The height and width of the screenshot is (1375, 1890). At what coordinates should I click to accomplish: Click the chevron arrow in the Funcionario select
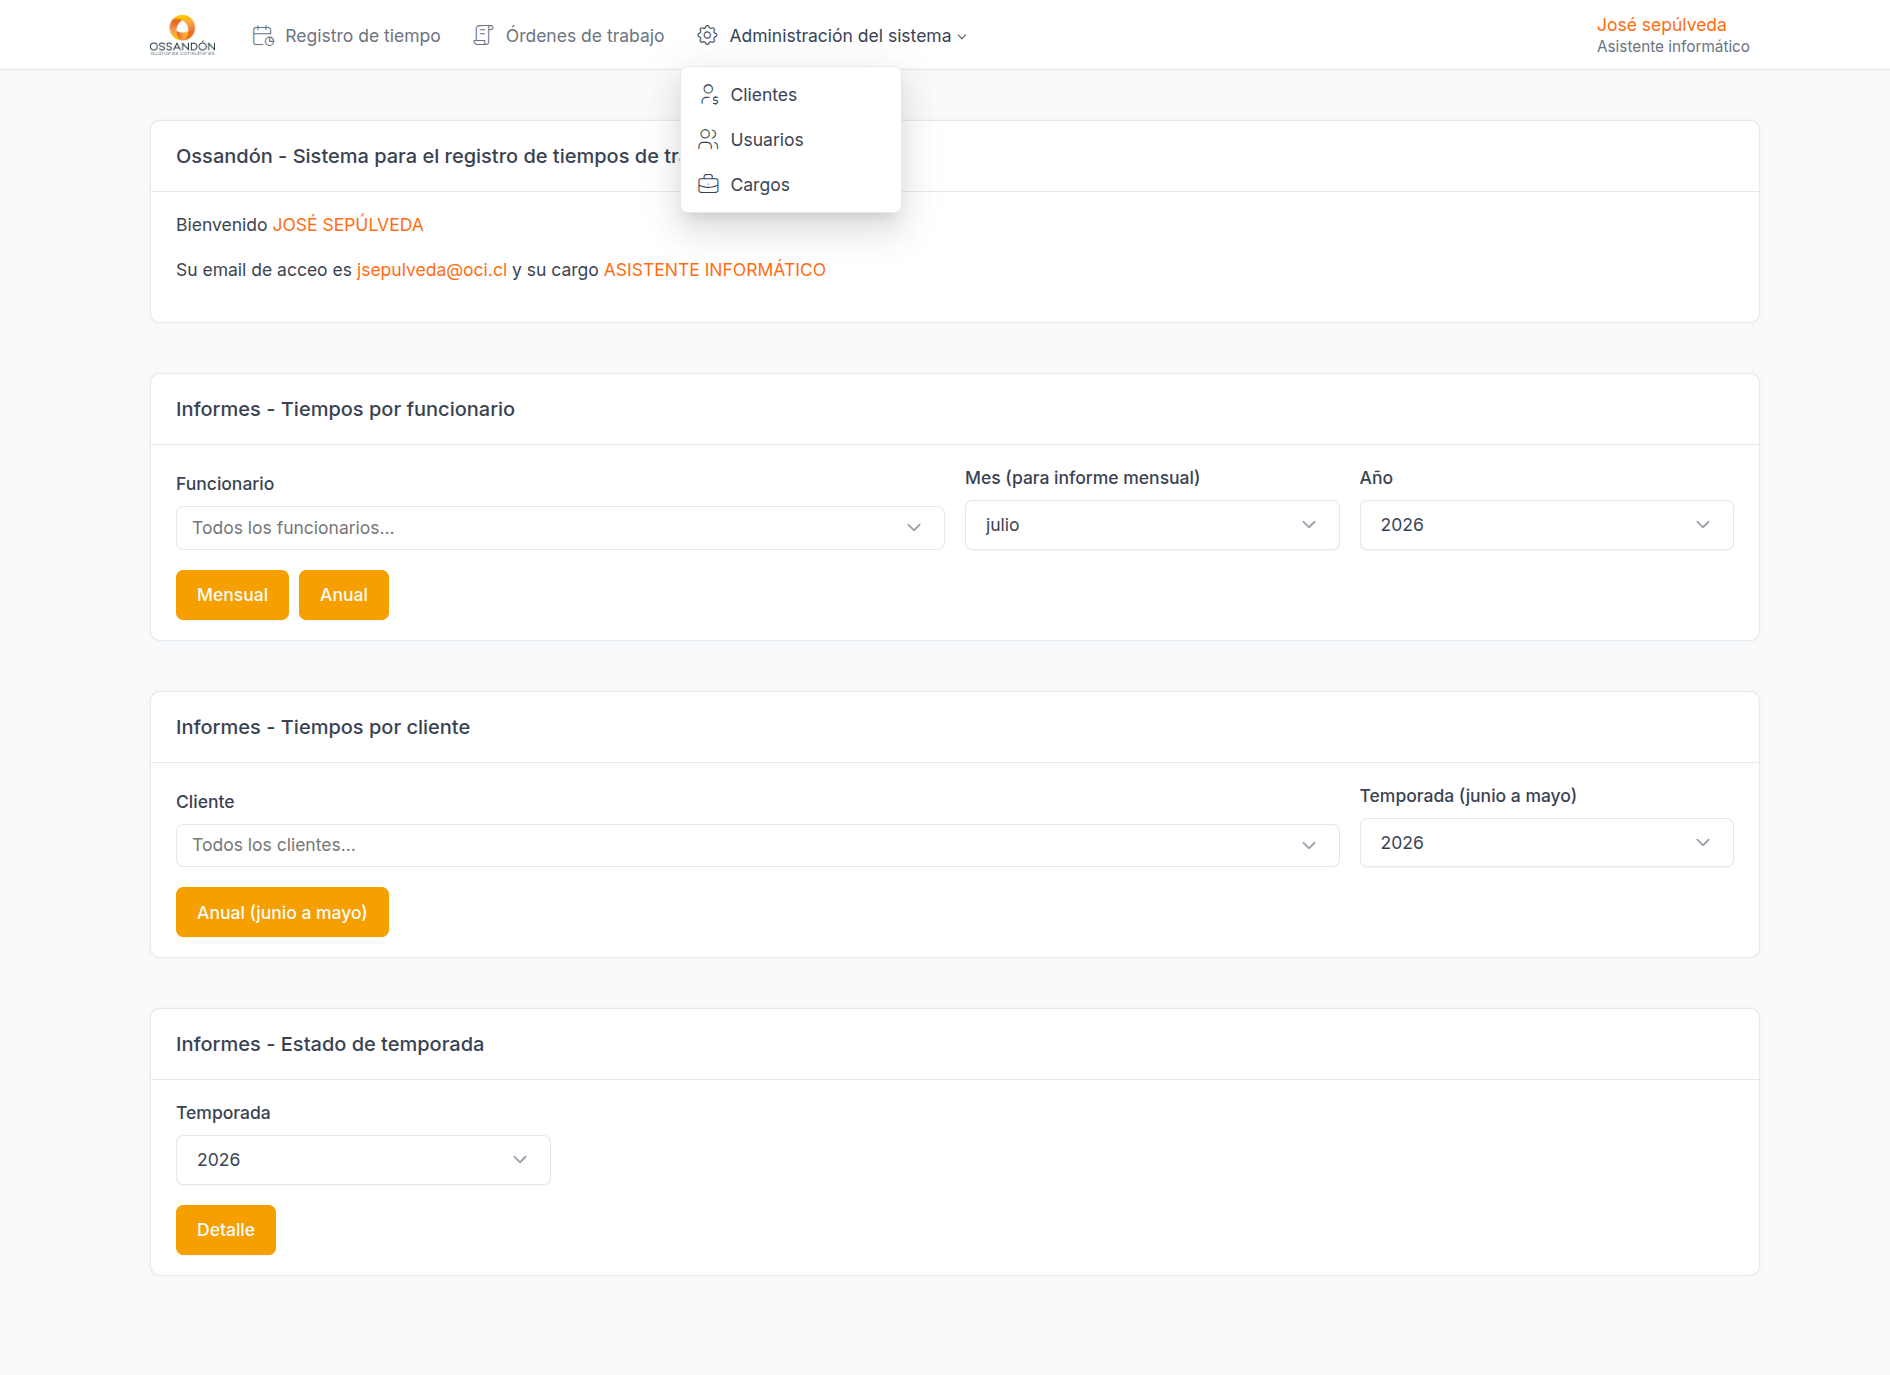(x=914, y=528)
